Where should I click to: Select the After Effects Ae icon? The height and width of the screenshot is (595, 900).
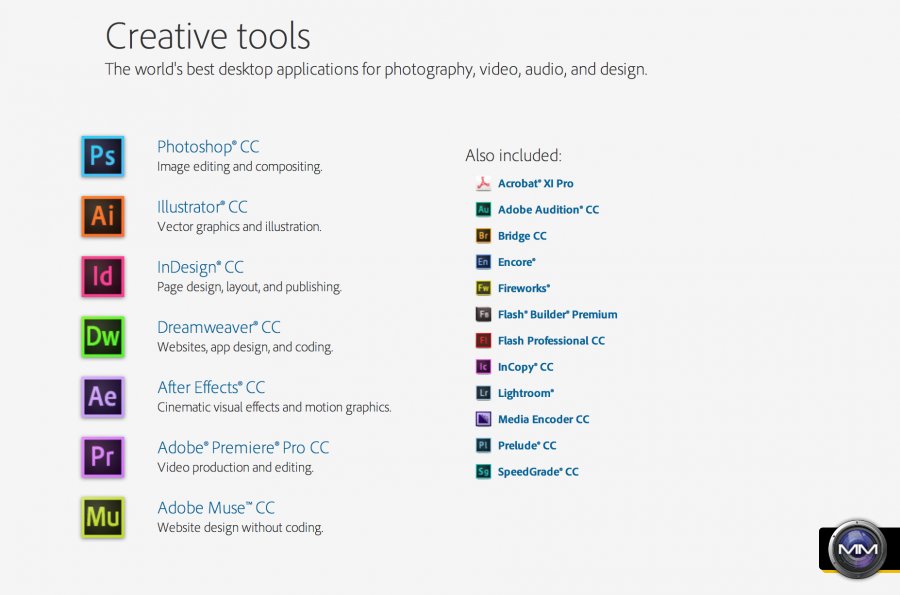102,397
